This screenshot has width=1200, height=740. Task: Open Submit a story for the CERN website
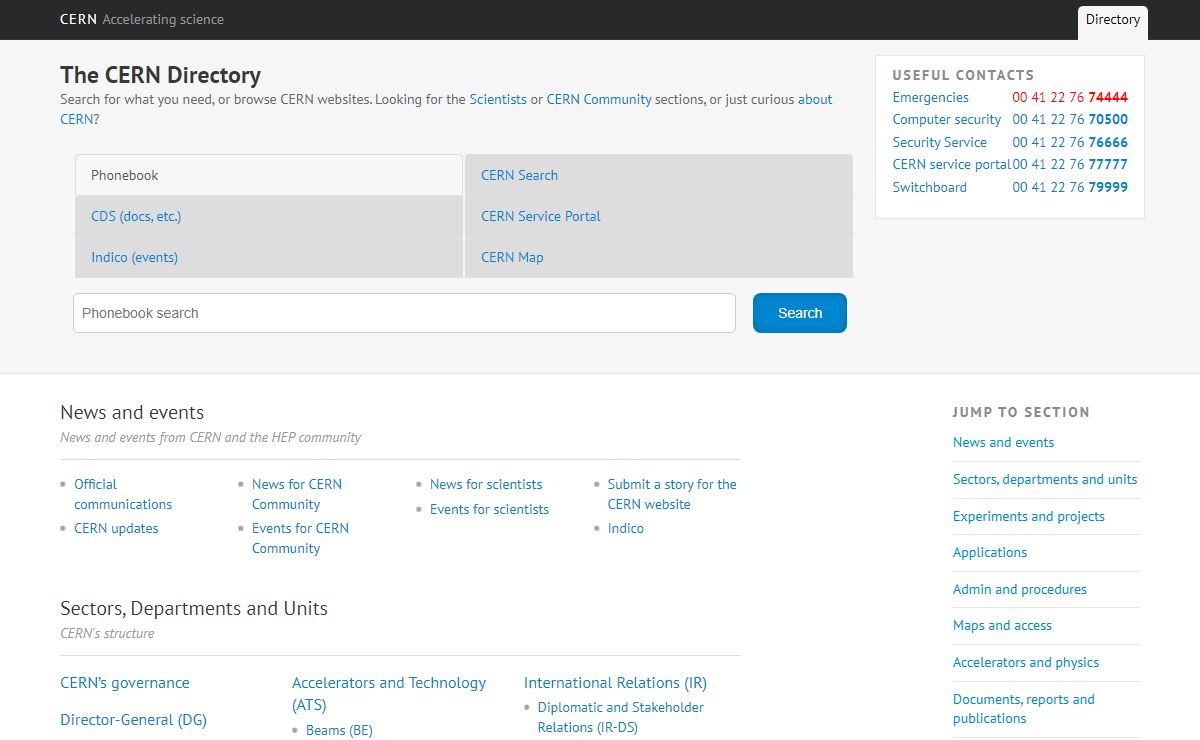[672, 494]
